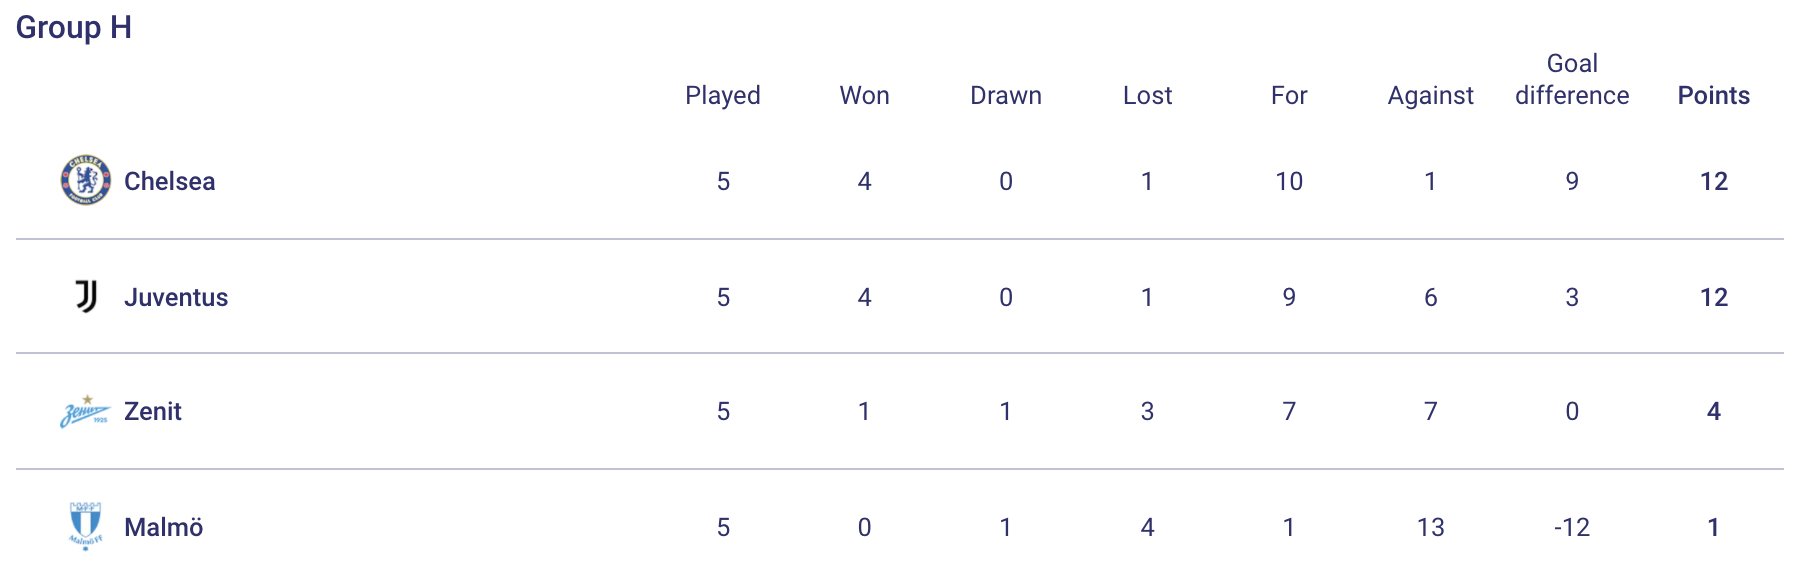Screen dimensions: 1812x574
Task: Select the Drawn column header
Action: (1006, 95)
